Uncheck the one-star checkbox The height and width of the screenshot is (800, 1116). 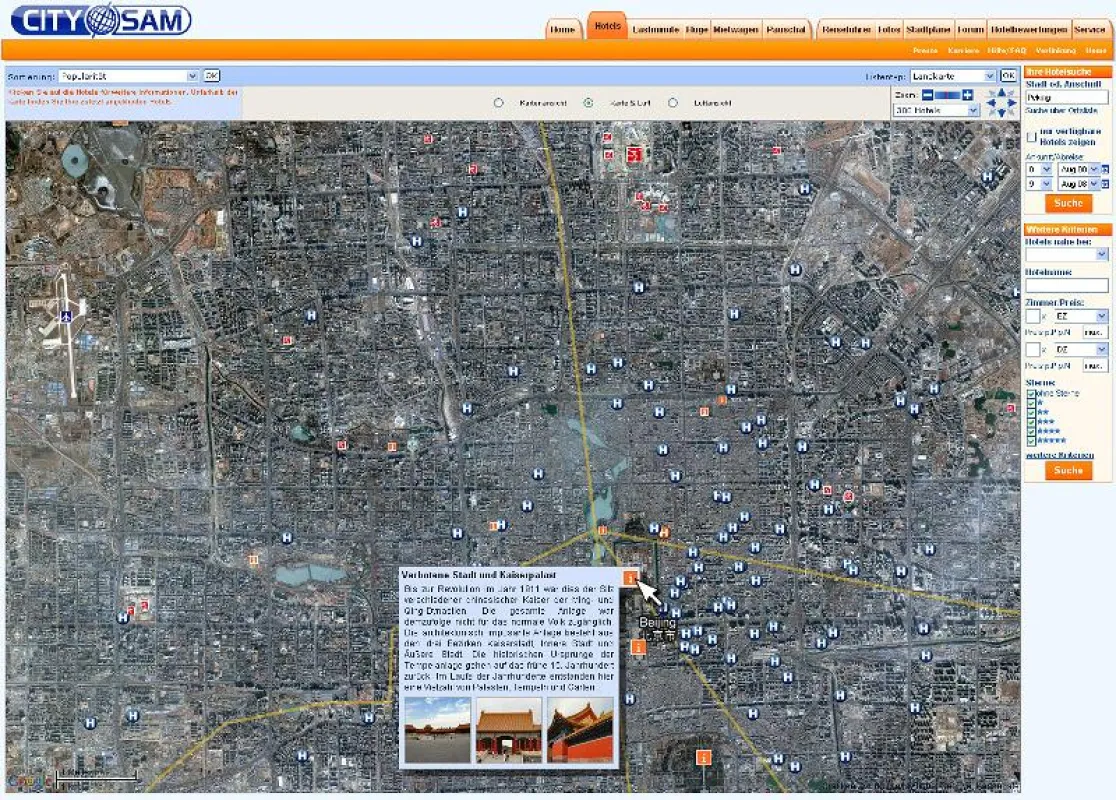[x=1031, y=403]
